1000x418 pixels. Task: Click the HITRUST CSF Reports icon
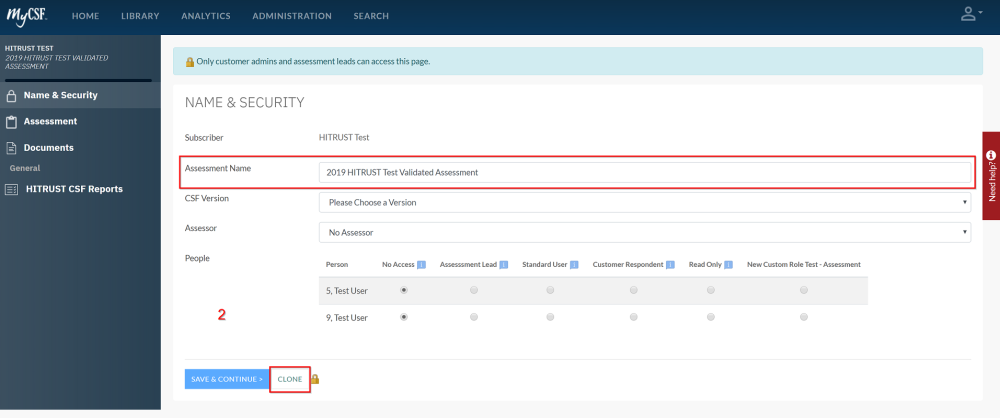(12, 189)
